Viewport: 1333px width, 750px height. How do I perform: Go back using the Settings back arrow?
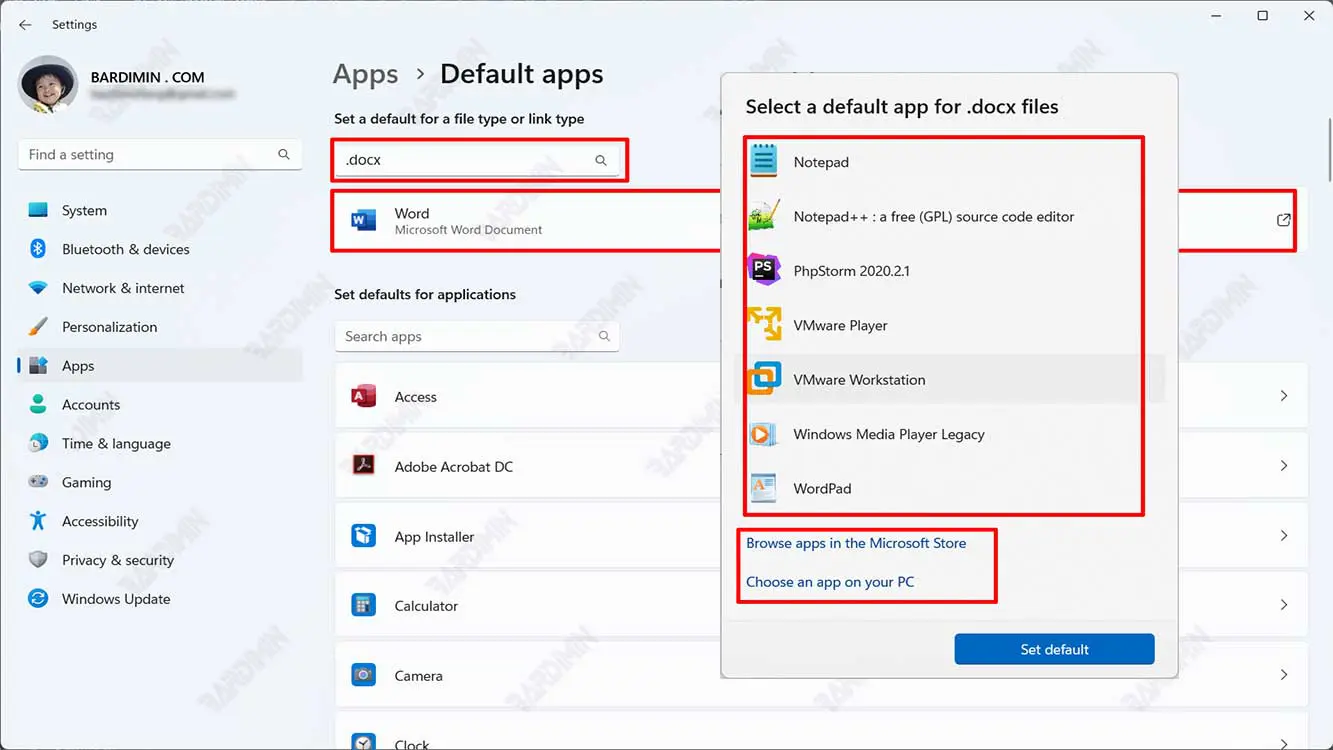[25, 24]
